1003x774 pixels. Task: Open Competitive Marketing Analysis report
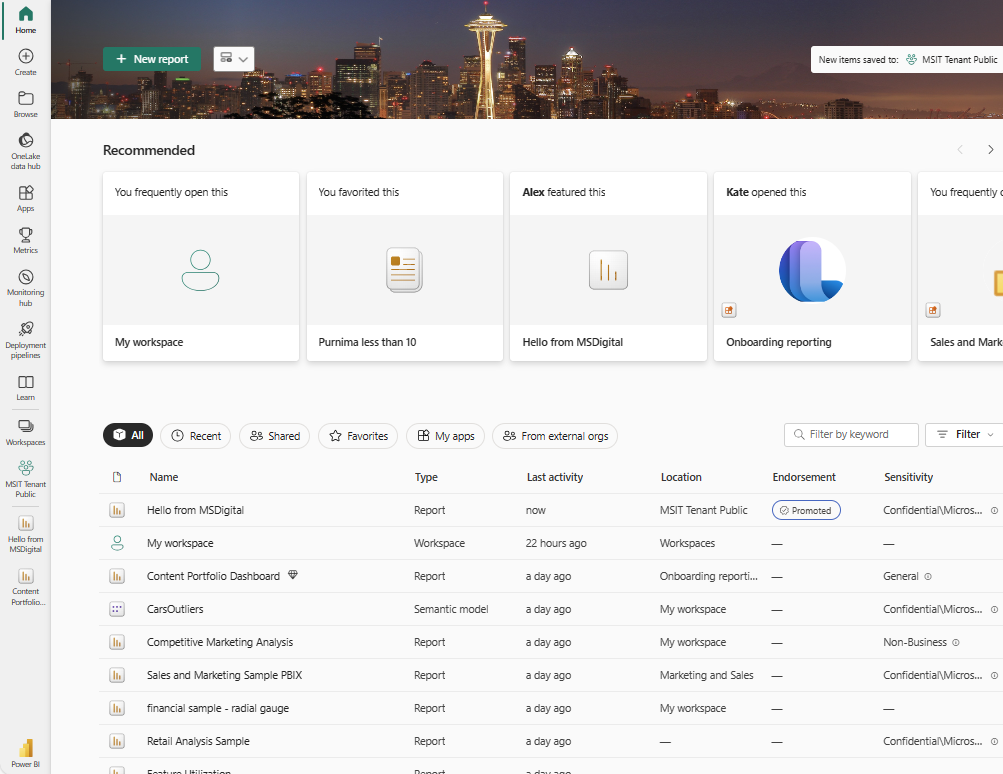(220, 642)
